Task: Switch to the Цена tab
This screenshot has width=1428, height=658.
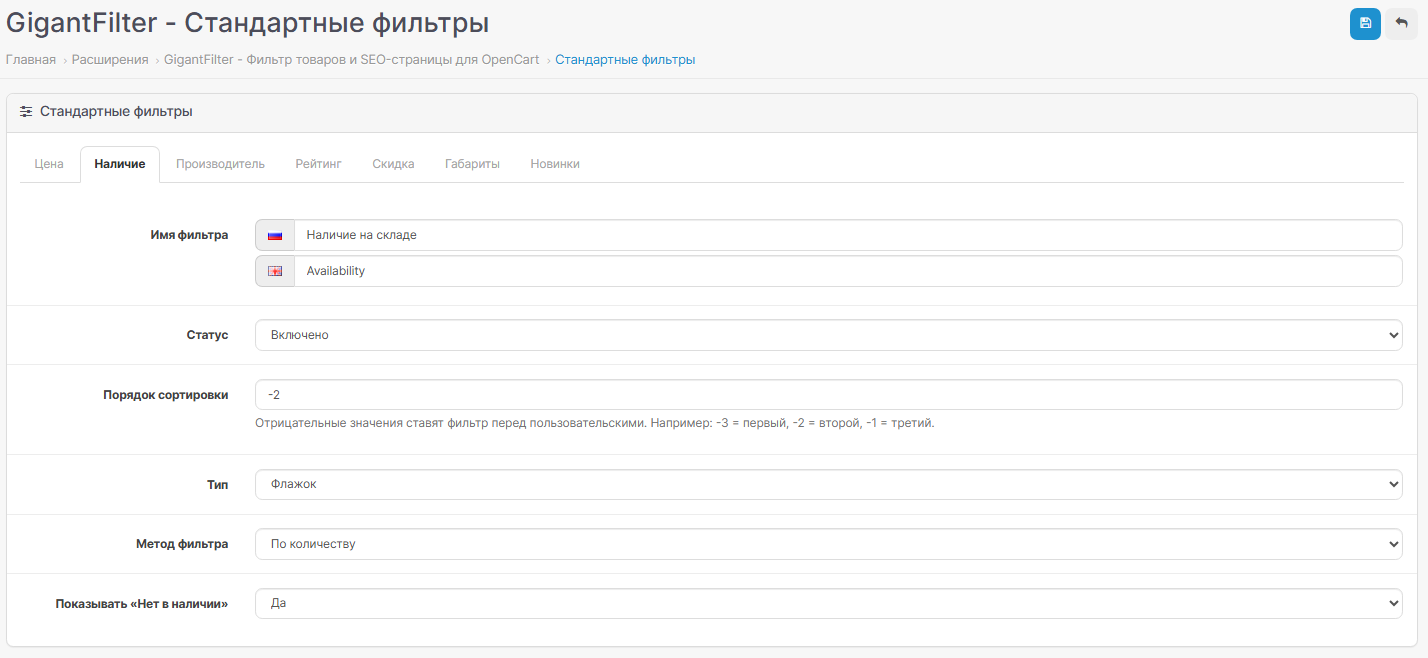Action: (x=49, y=164)
